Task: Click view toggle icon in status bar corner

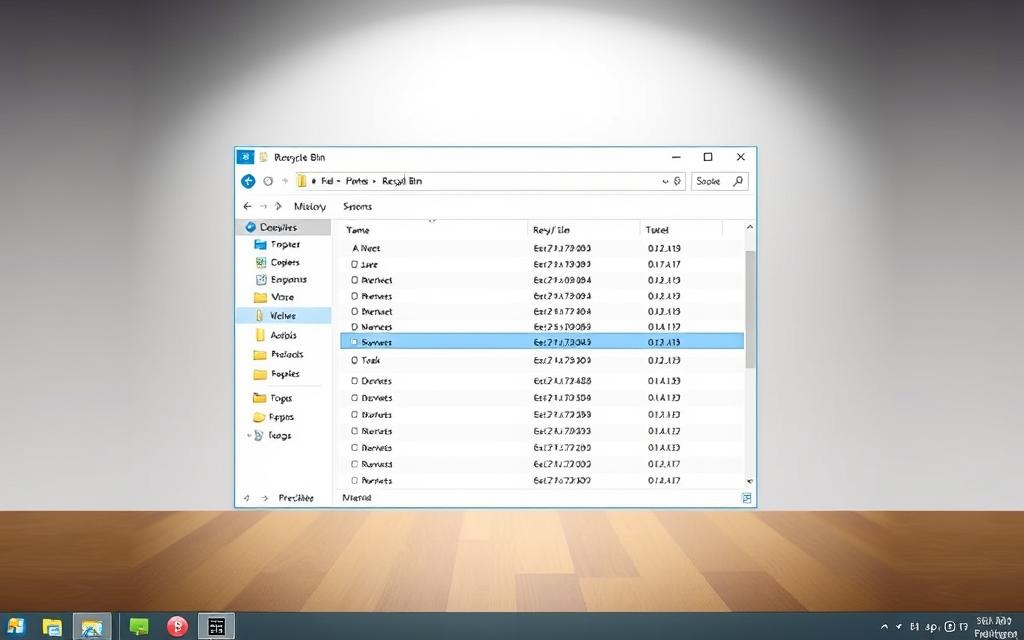Action: 746,498
